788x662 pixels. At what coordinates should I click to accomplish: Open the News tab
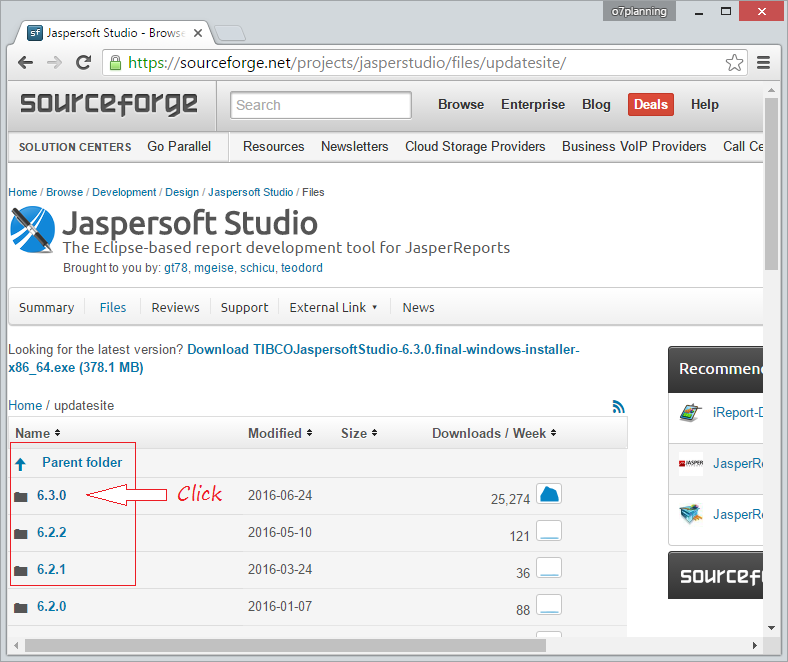point(418,308)
